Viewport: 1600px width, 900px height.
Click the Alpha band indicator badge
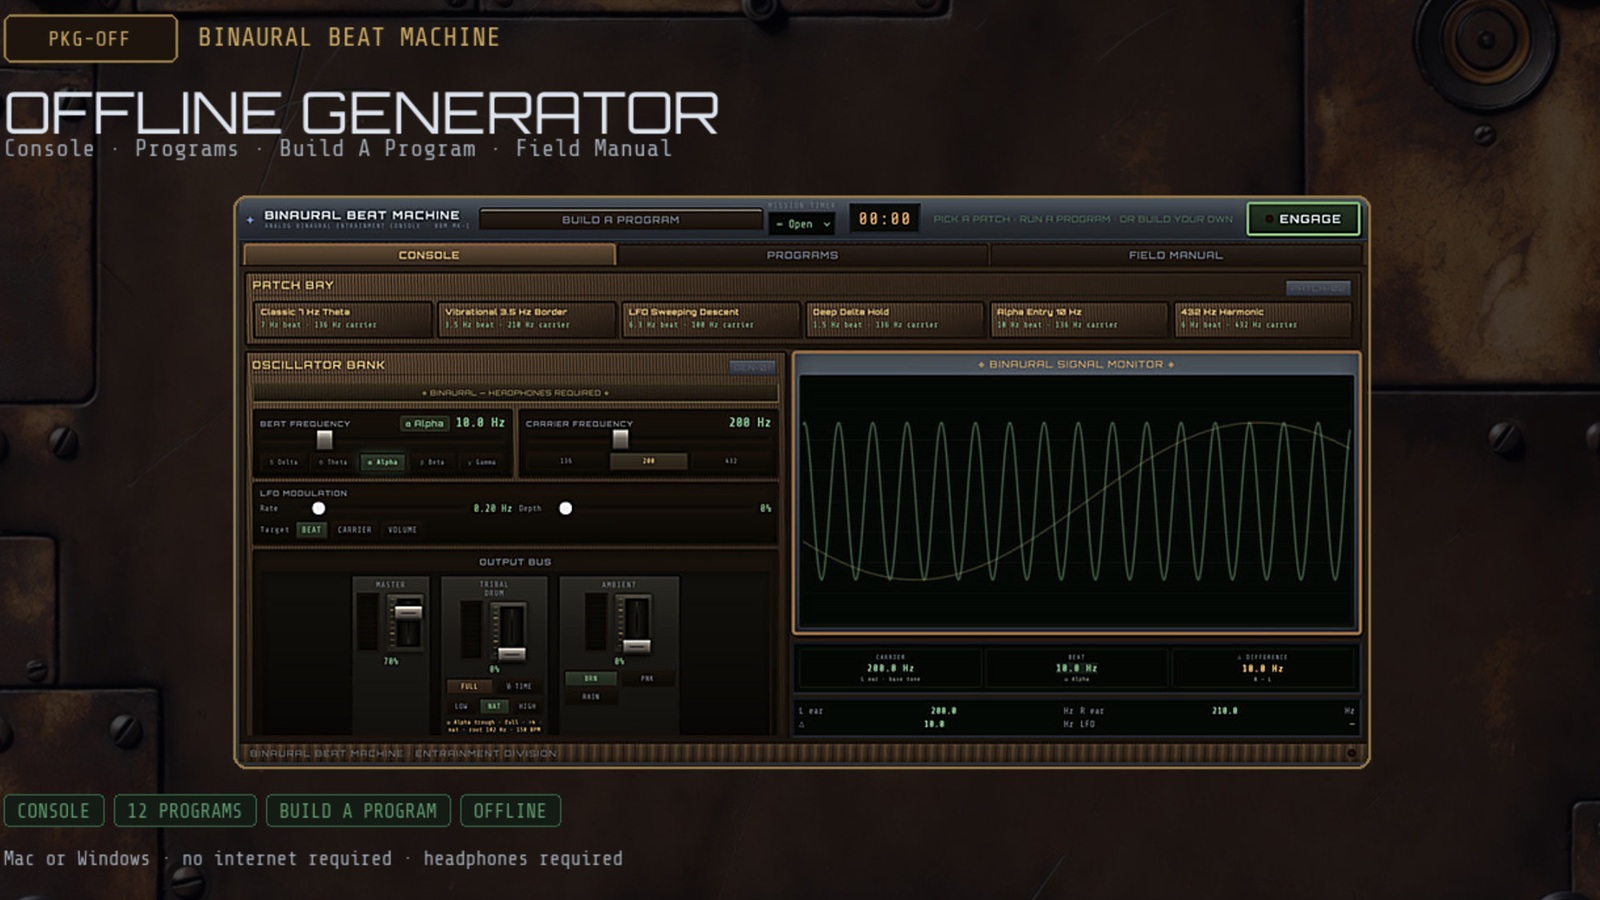point(425,423)
